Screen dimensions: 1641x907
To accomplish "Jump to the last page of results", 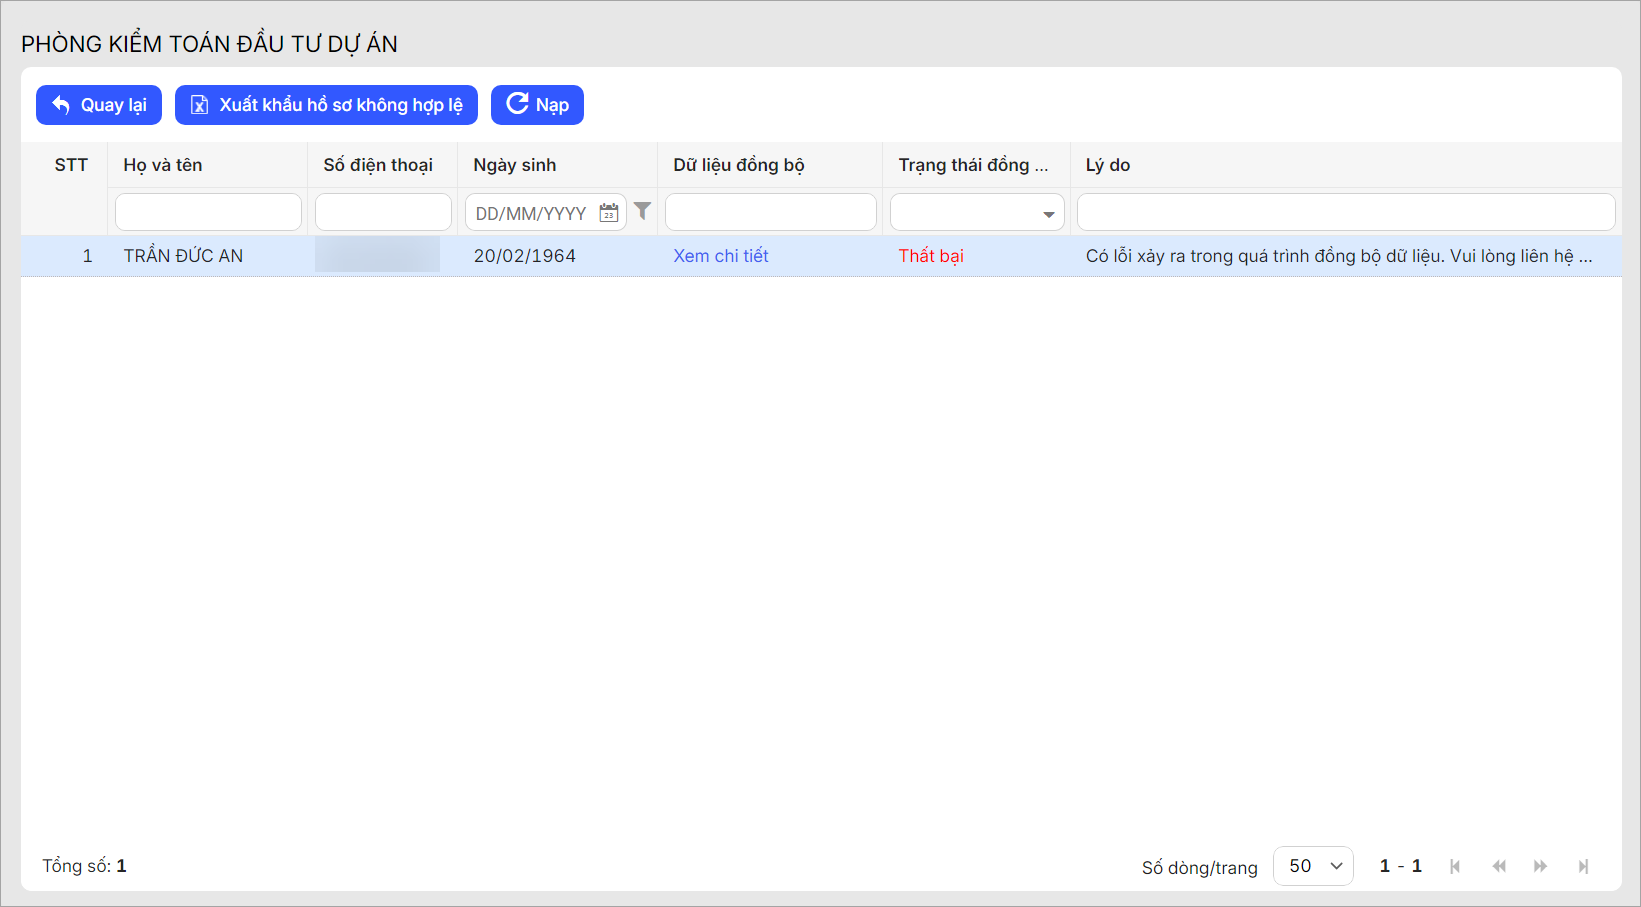I will point(1583,866).
